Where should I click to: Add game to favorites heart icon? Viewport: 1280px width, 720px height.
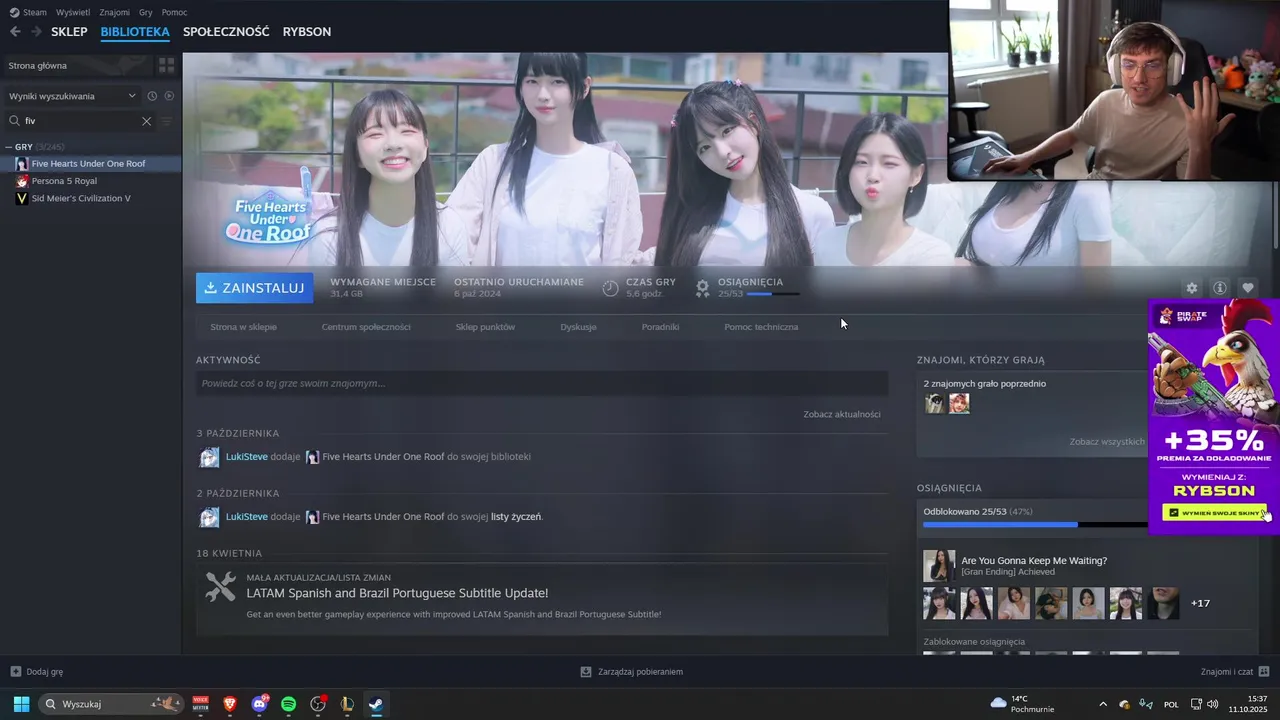click(1248, 288)
